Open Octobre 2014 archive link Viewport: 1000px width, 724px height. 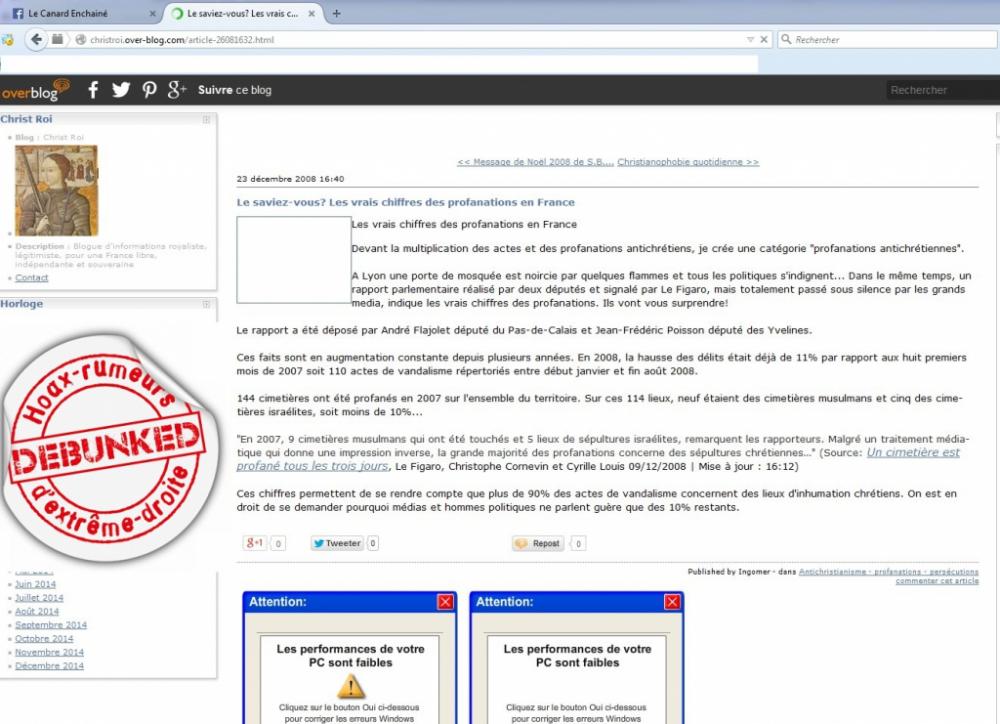[44, 638]
